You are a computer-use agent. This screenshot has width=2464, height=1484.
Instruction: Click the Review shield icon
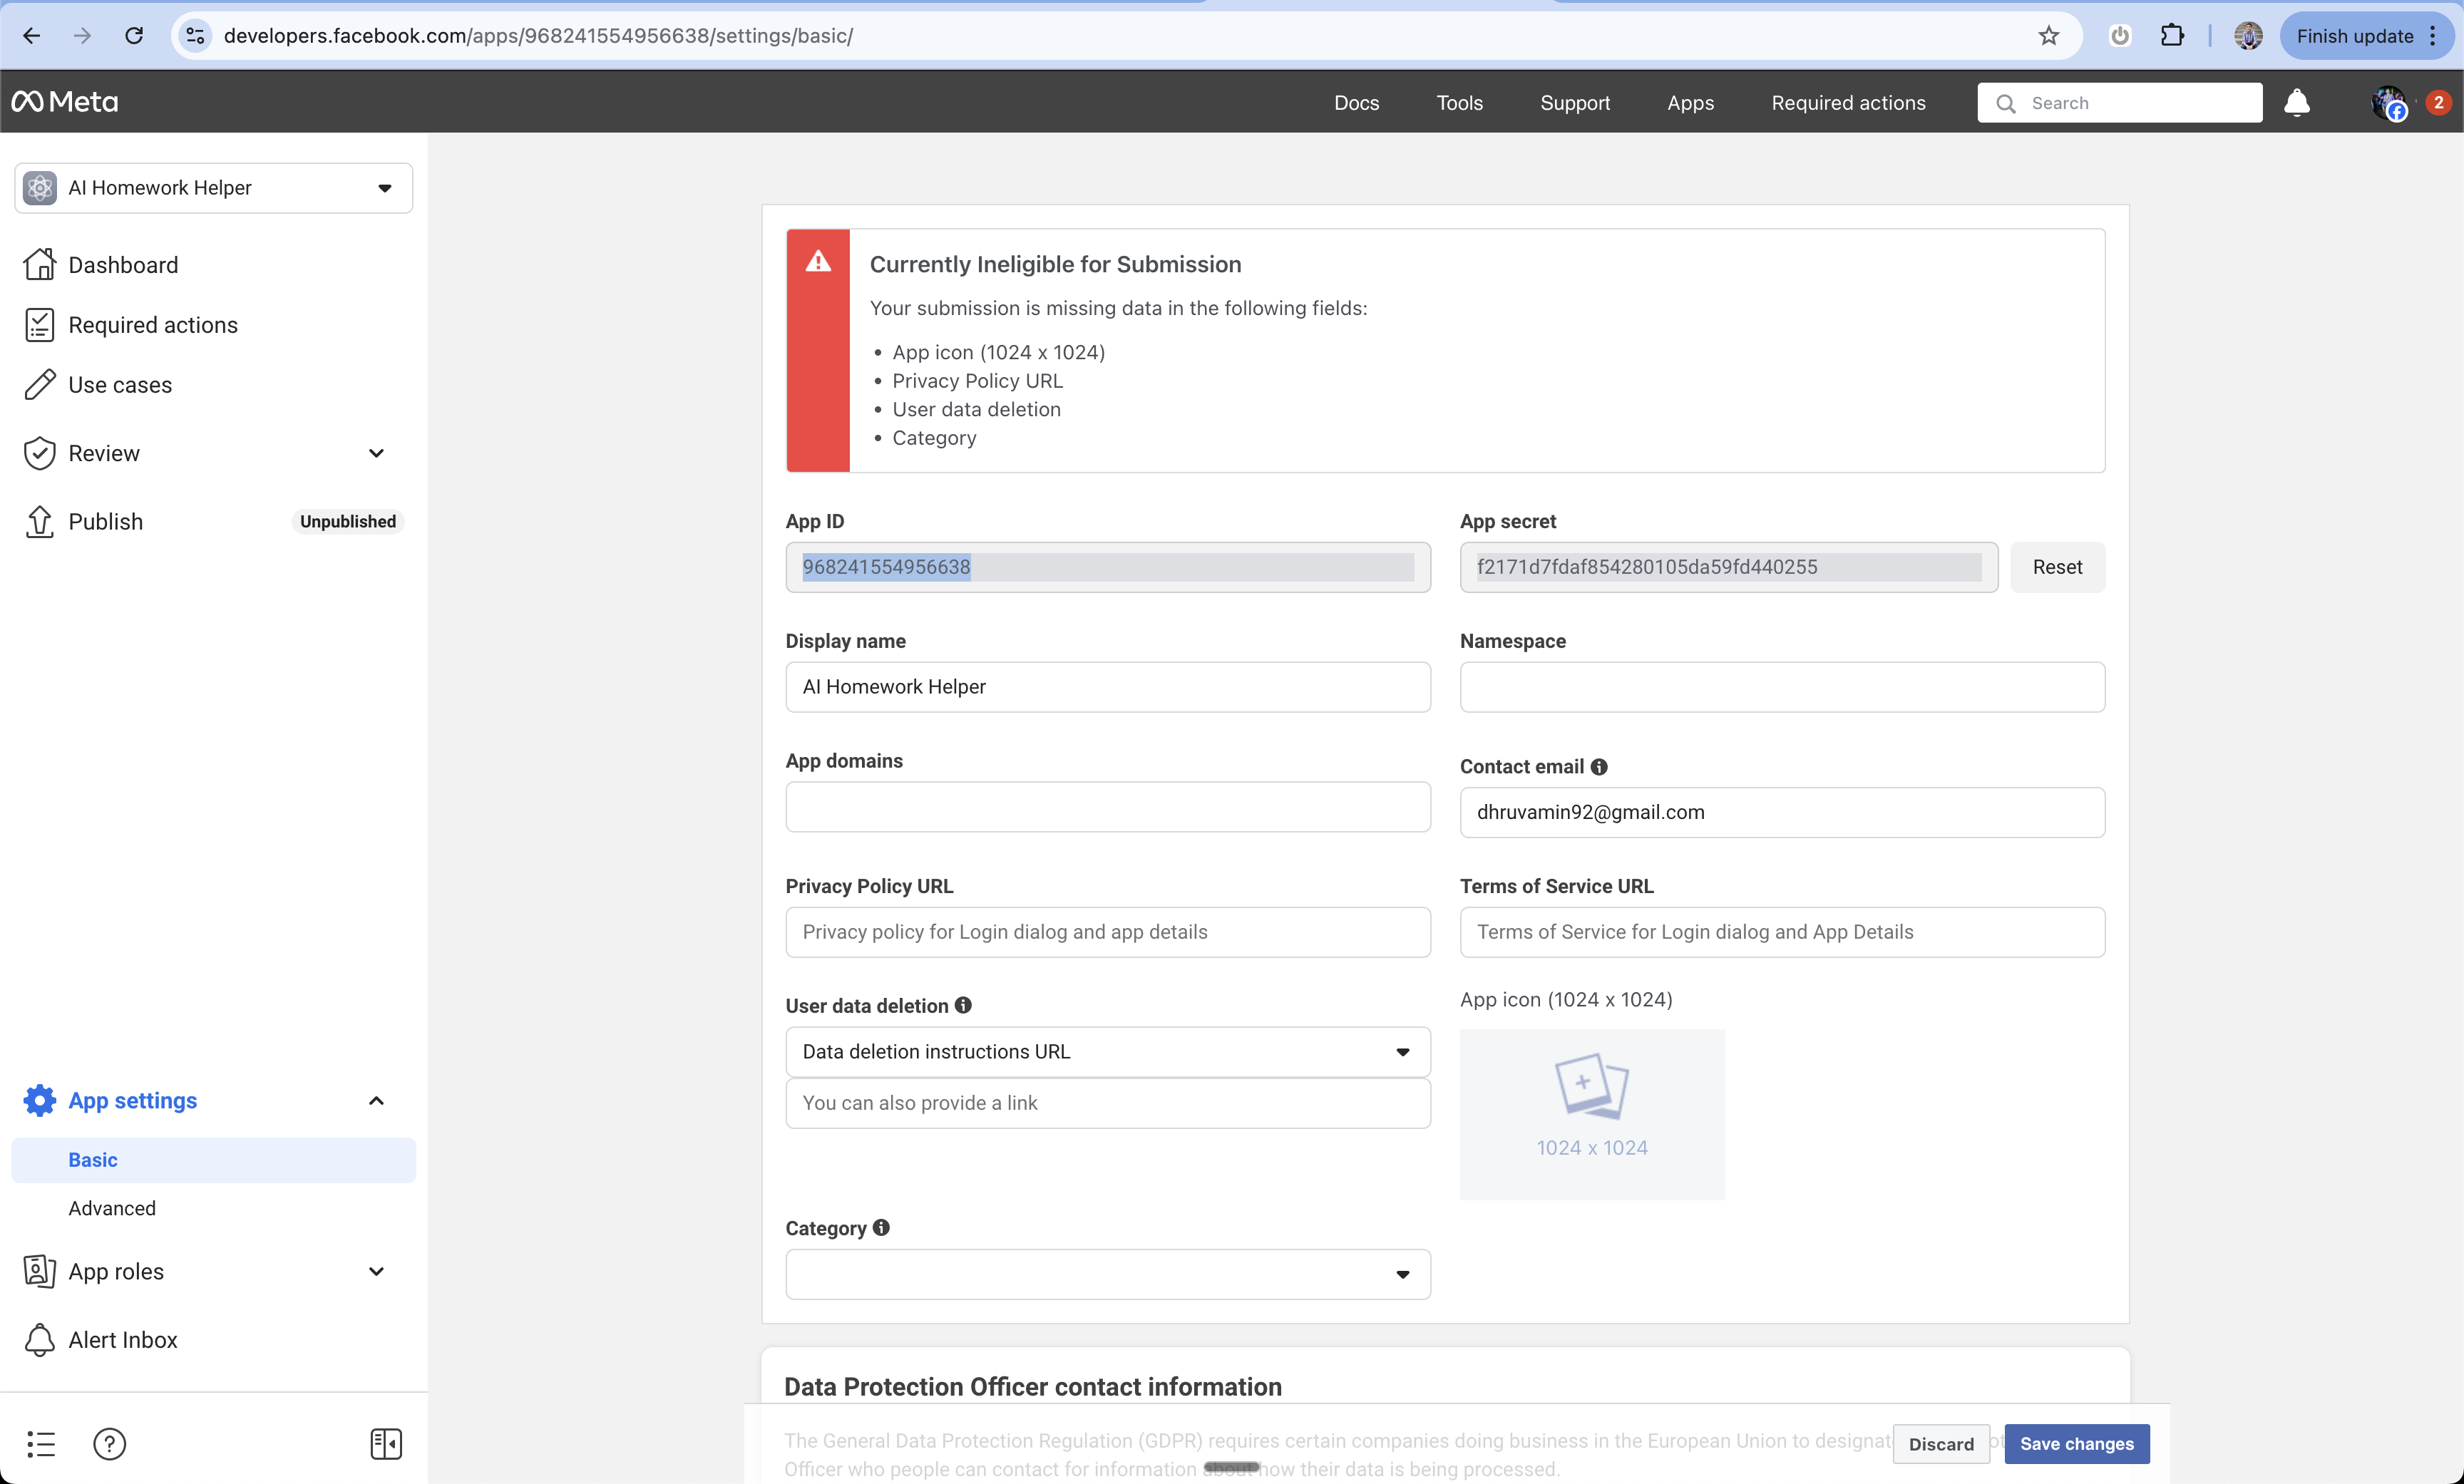click(40, 453)
